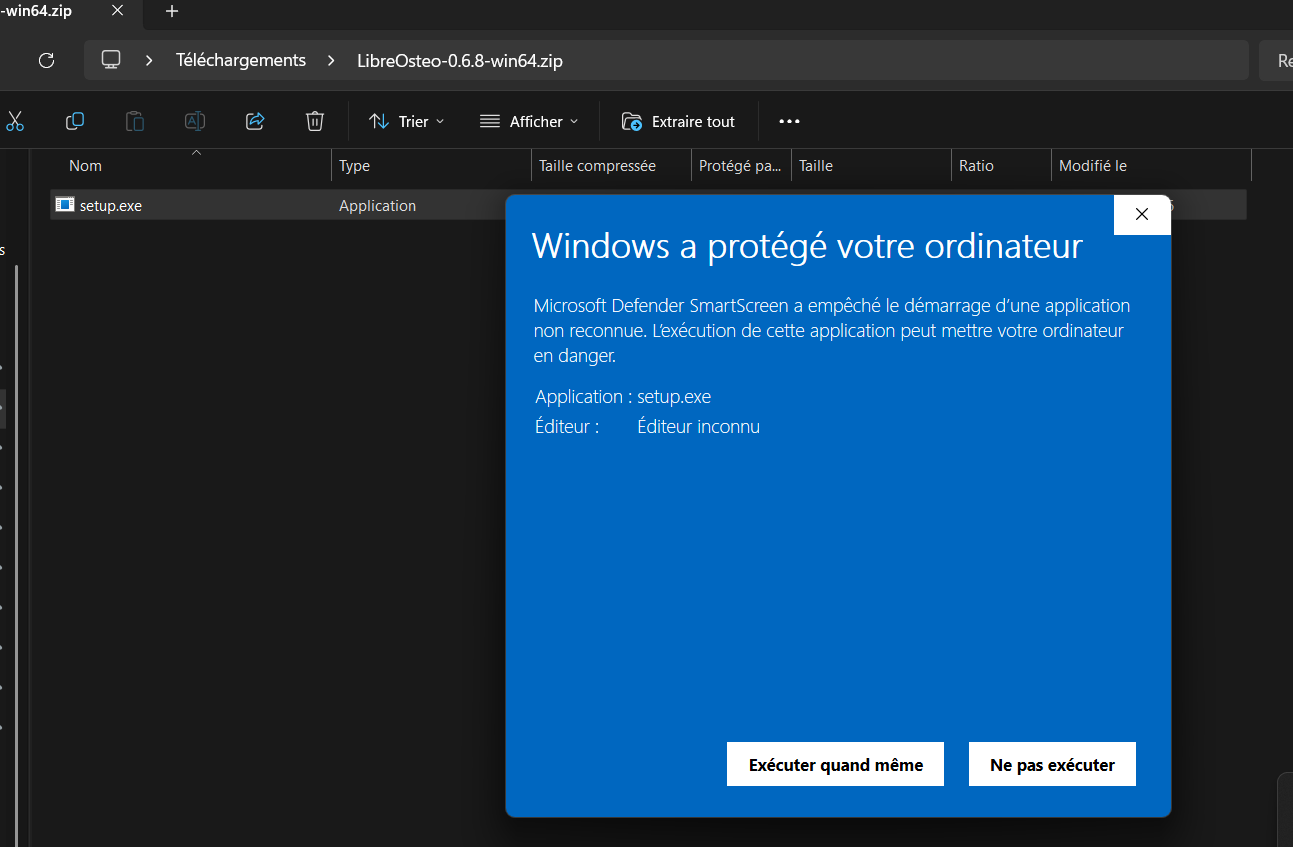Sort by the Type column header
The image size is (1293, 847).
pos(431,165)
